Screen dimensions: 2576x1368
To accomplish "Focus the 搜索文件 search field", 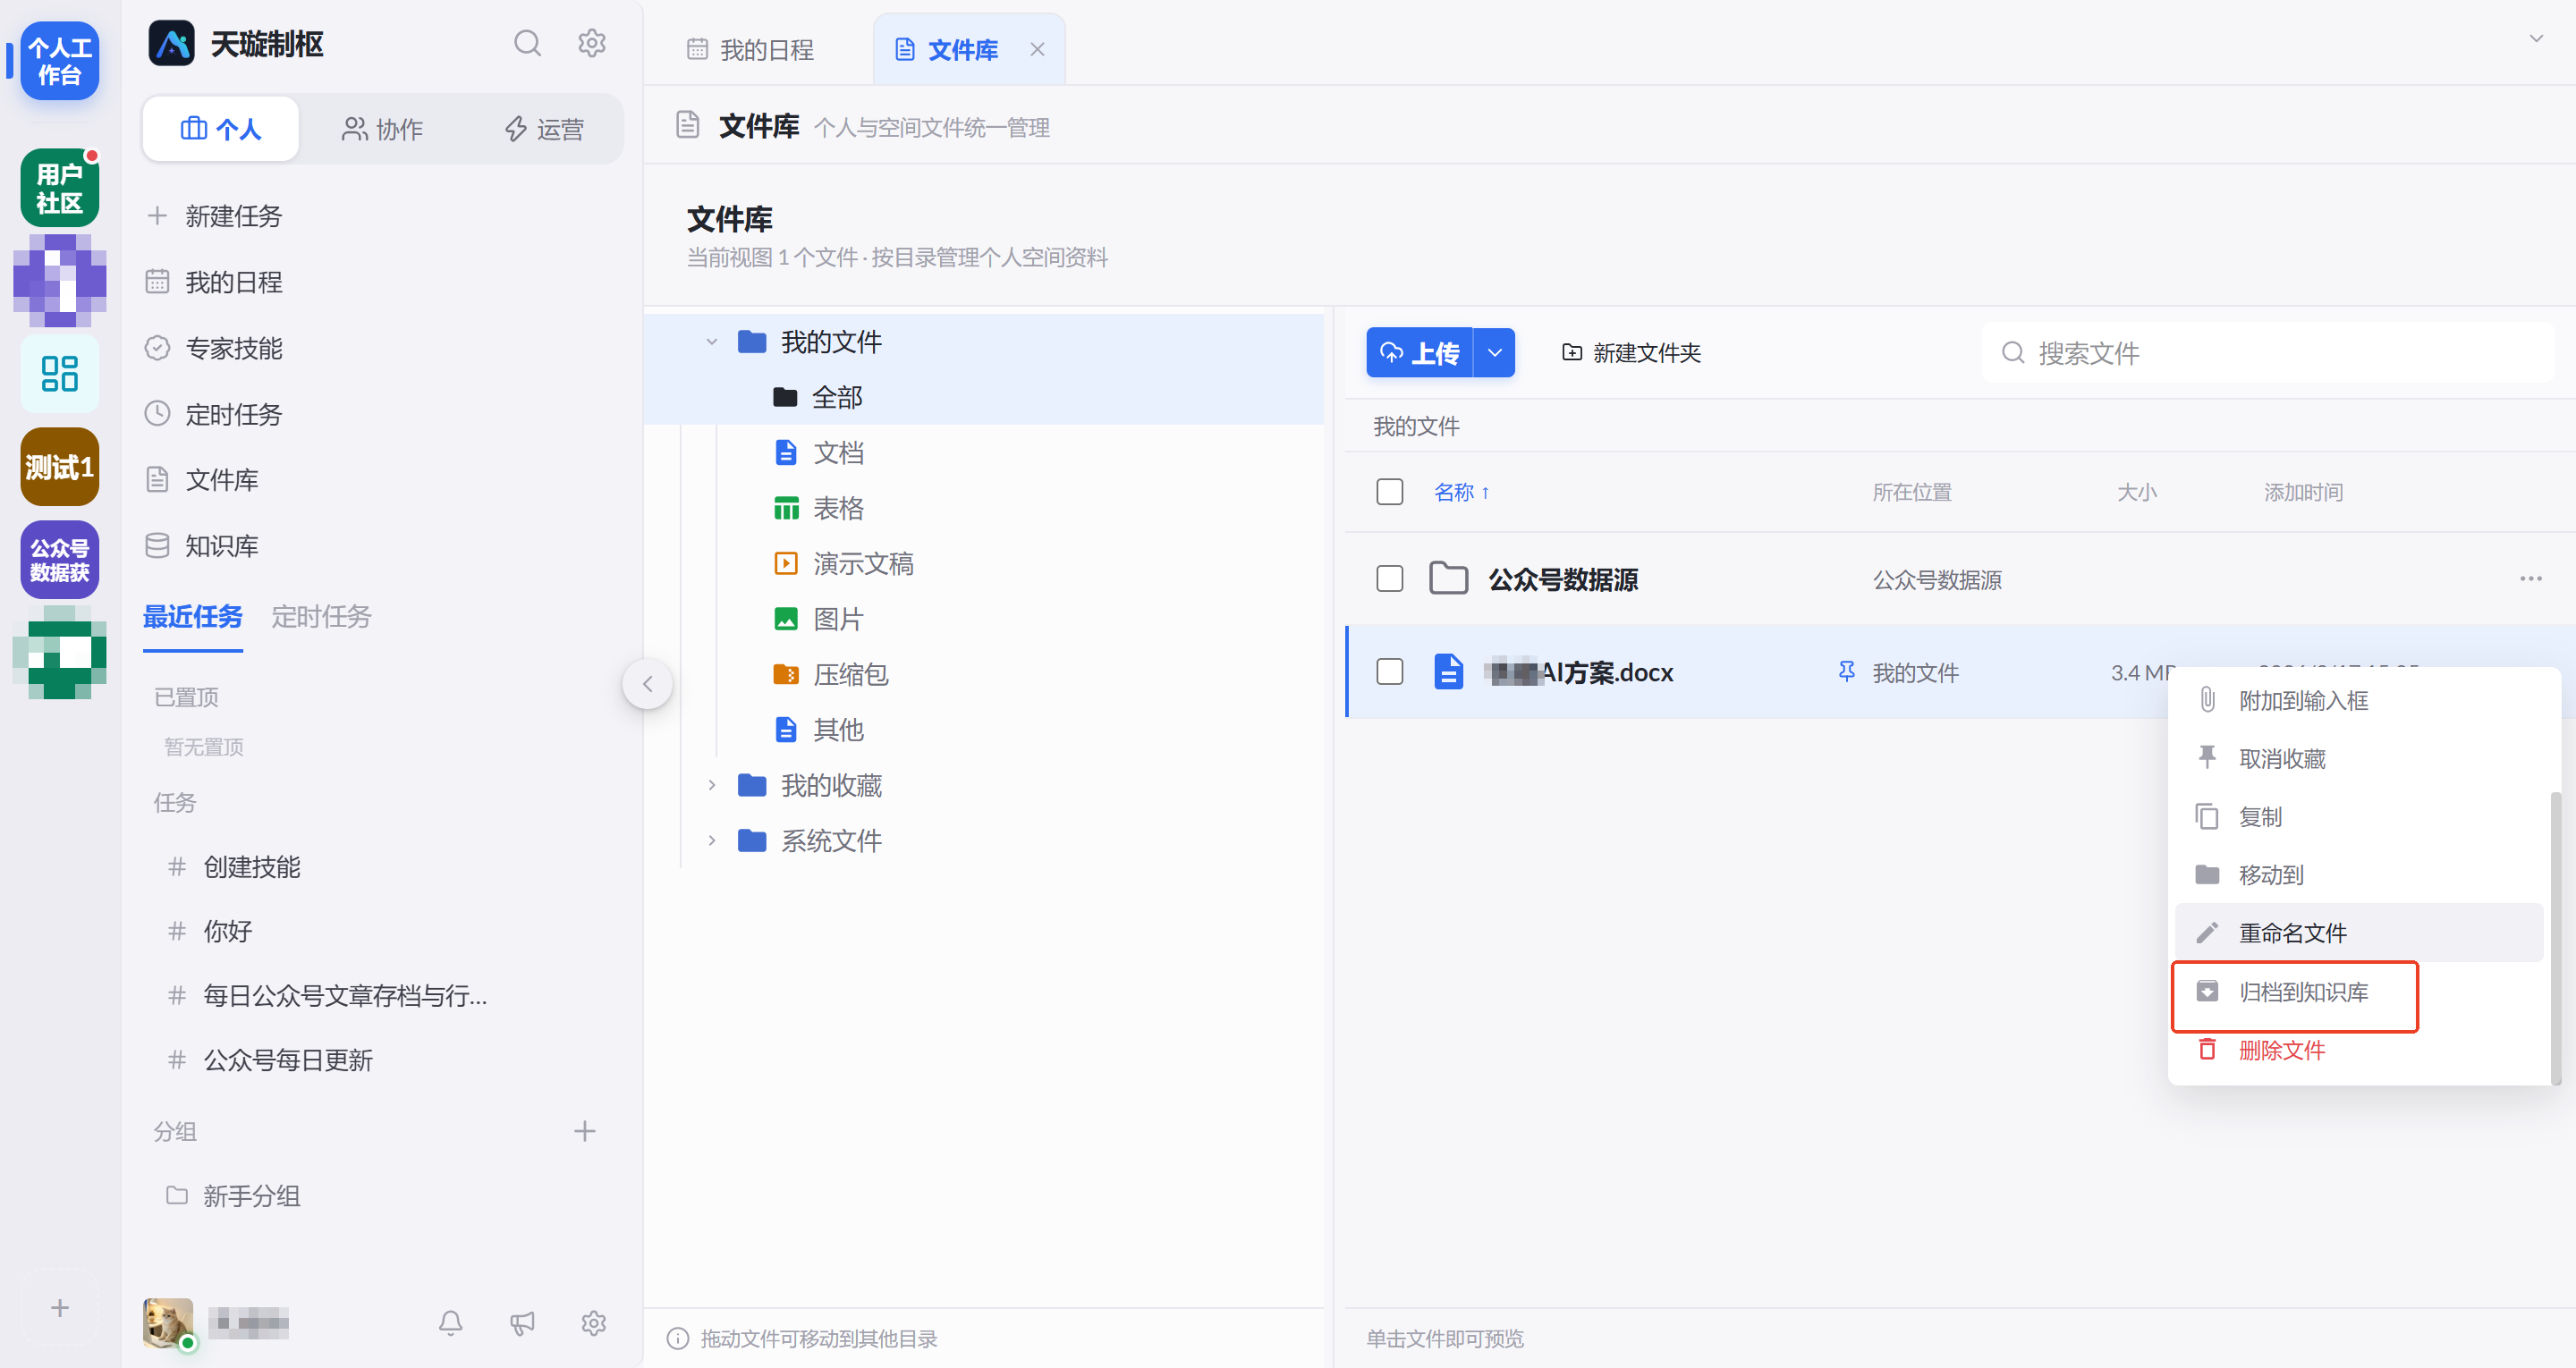I will pos(2267,352).
